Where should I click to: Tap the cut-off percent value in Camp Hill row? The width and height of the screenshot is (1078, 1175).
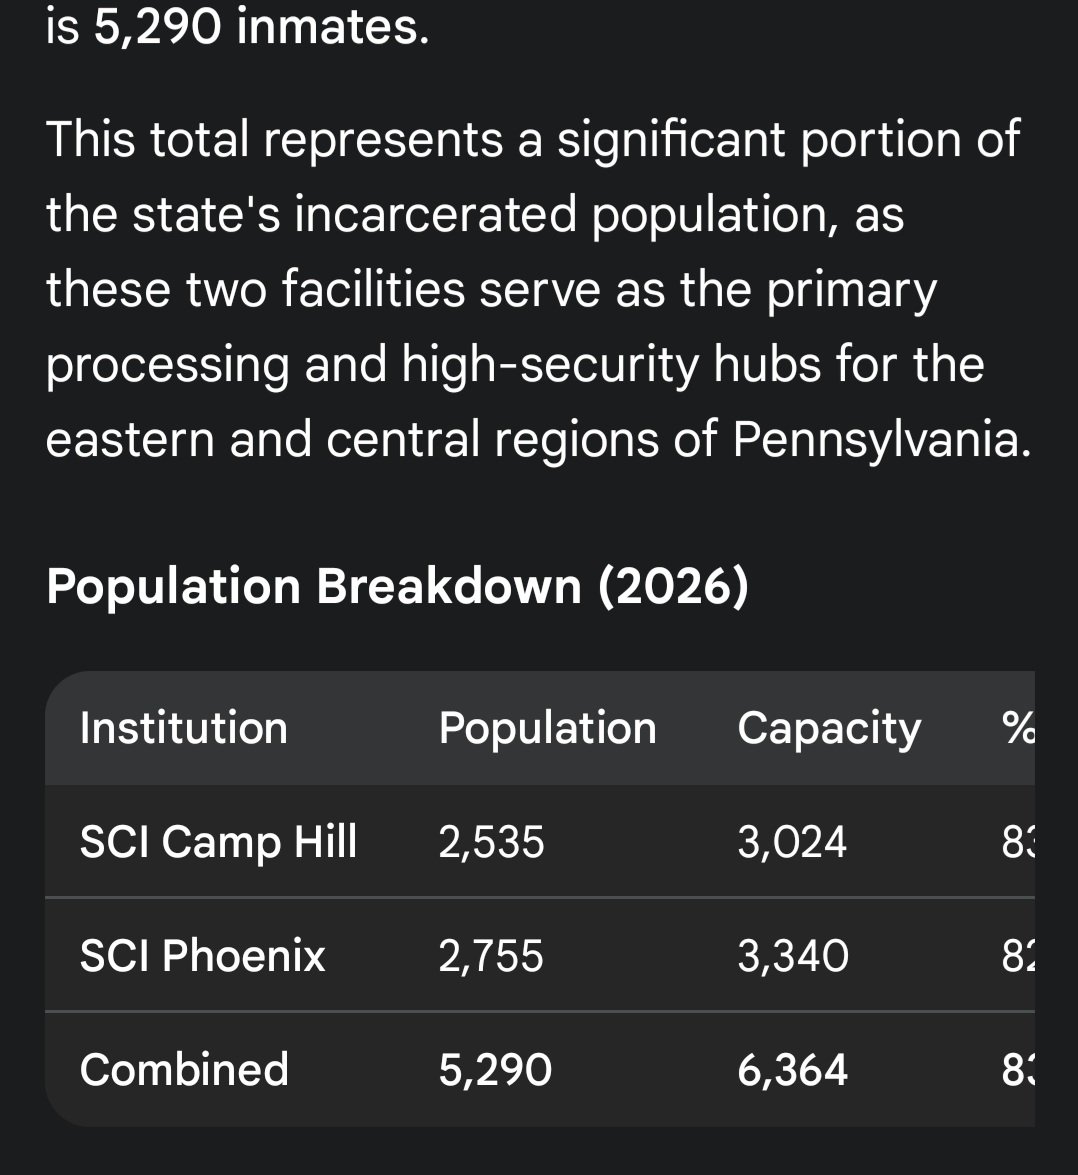tap(1019, 842)
